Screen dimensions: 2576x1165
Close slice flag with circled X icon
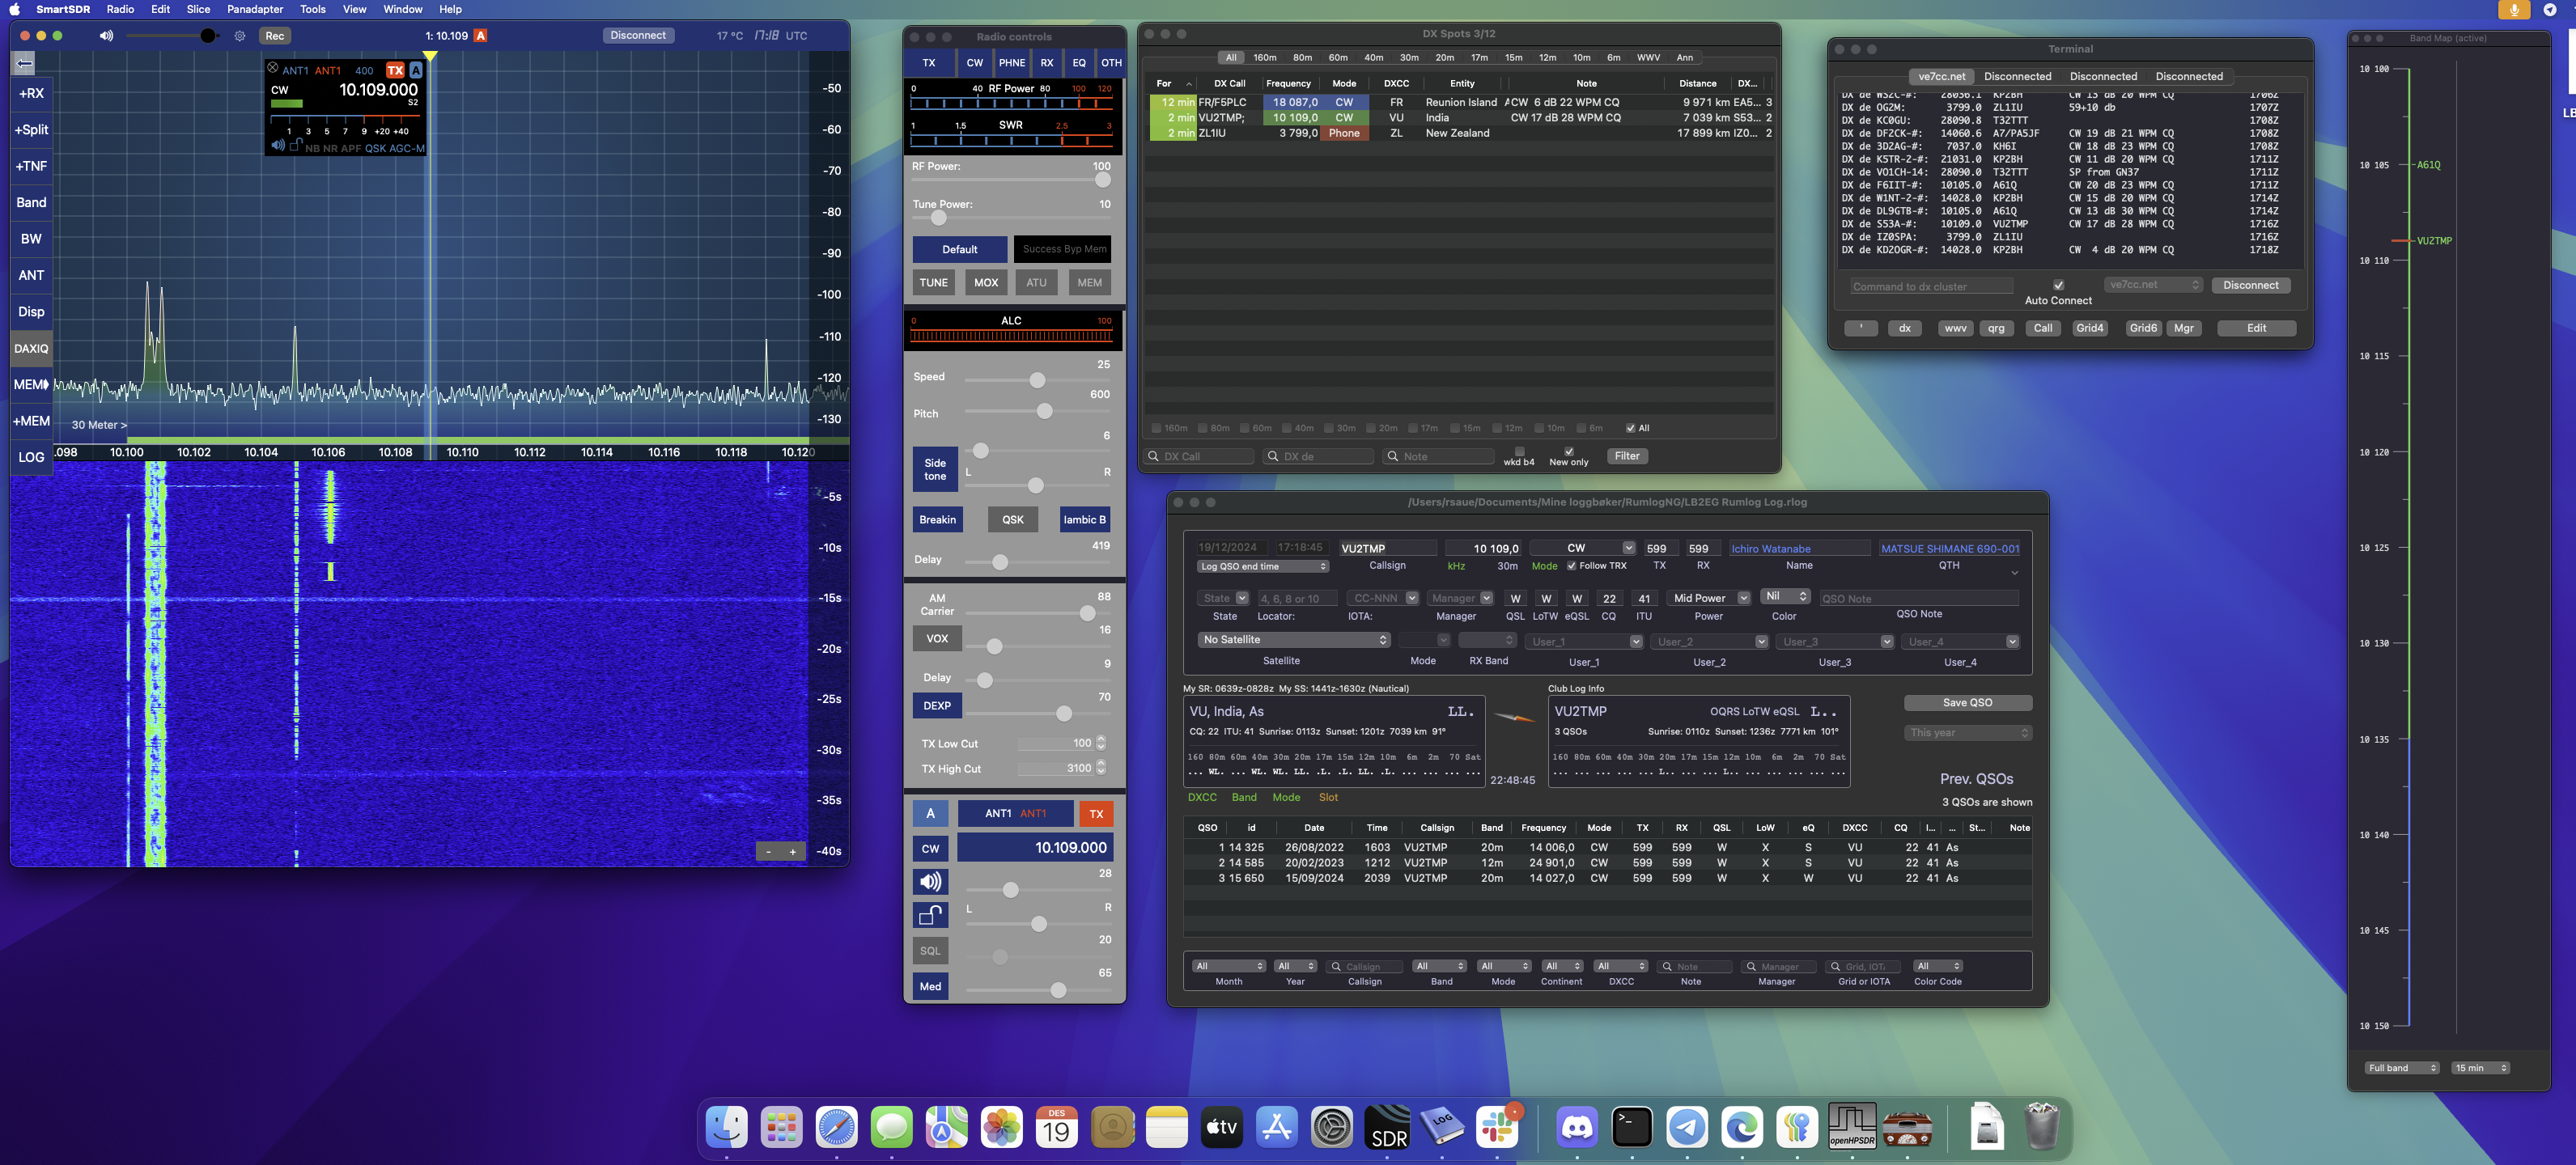pyautogui.click(x=272, y=68)
